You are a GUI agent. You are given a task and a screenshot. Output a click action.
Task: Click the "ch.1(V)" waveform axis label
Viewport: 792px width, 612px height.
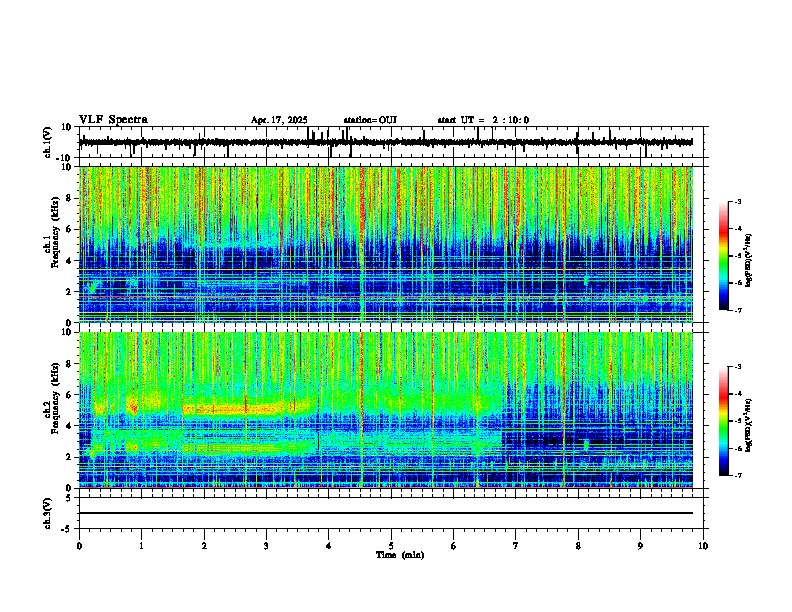point(48,142)
